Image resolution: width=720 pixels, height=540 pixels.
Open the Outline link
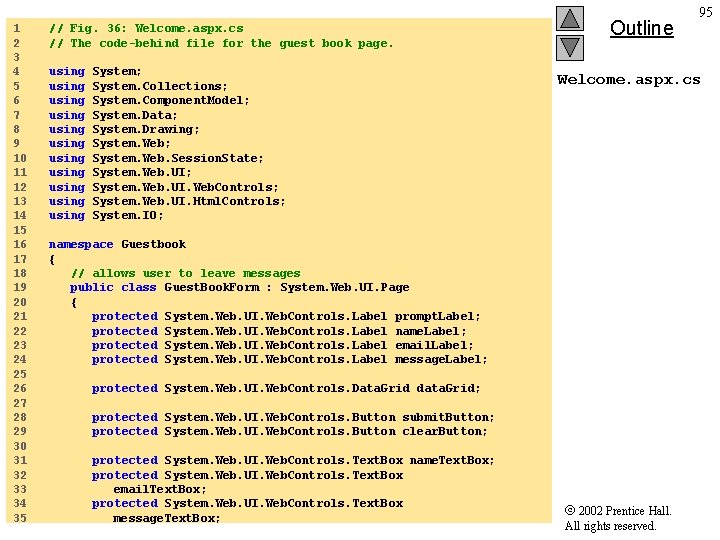coord(641,28)
